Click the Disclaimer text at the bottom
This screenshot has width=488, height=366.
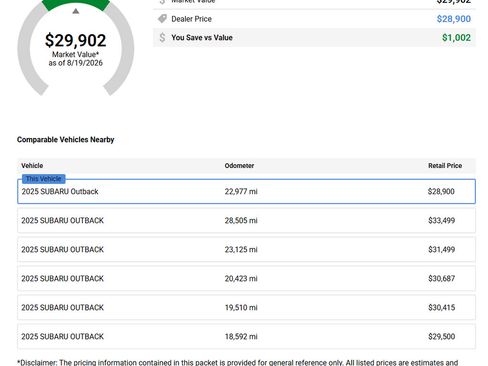pos(238,362)
